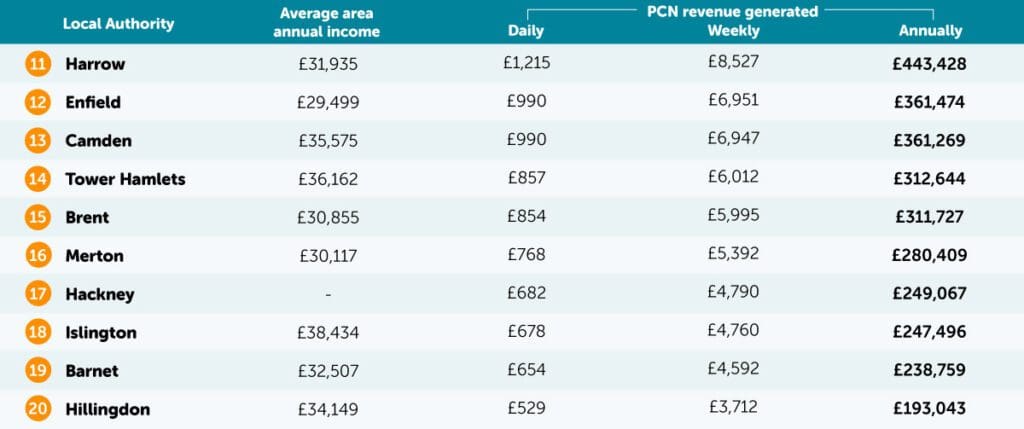Click the Weekly column header
The image size is (1024, 429).
(733, 31)
